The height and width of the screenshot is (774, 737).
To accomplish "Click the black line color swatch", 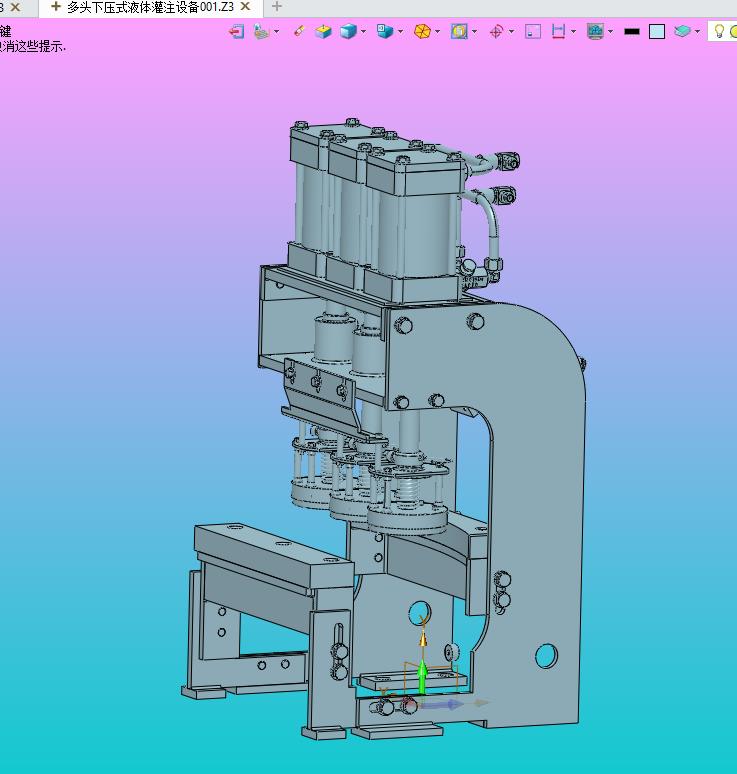I will click(632, 32).
